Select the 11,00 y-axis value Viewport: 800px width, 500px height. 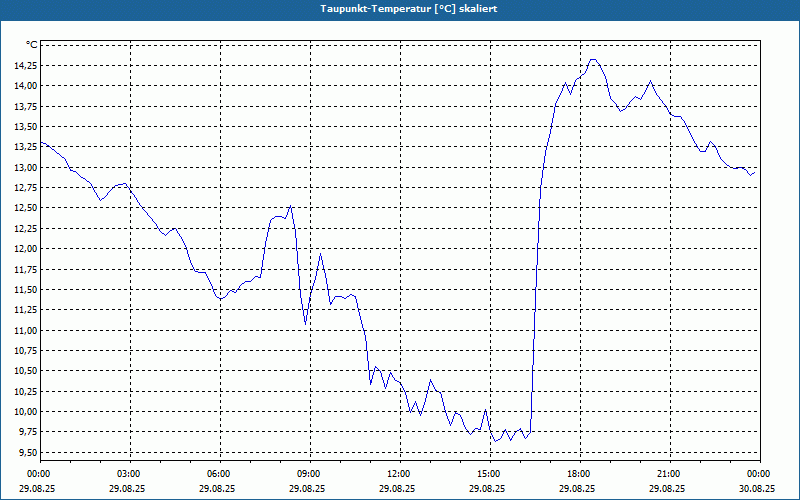point(27,330)
